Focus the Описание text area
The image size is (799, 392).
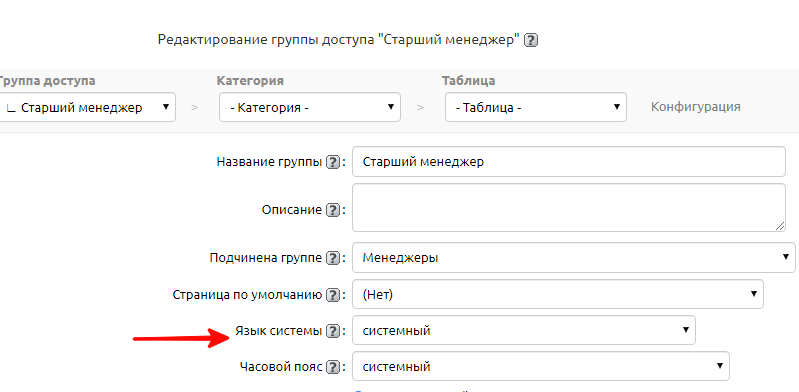coord(569,207)
